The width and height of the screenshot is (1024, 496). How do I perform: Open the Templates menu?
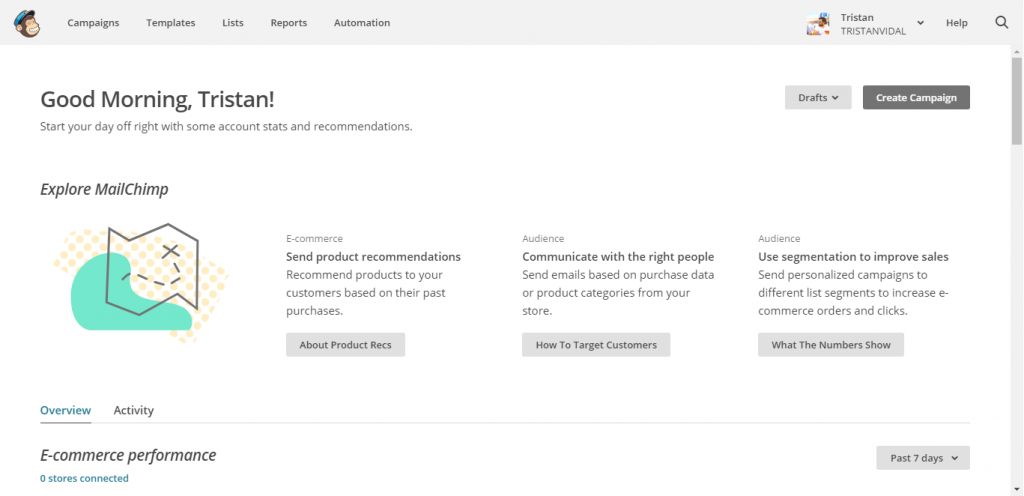[170, 23]
